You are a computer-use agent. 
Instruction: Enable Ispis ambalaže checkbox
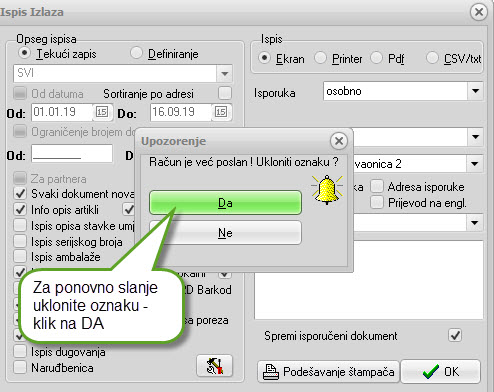(20, 256)
